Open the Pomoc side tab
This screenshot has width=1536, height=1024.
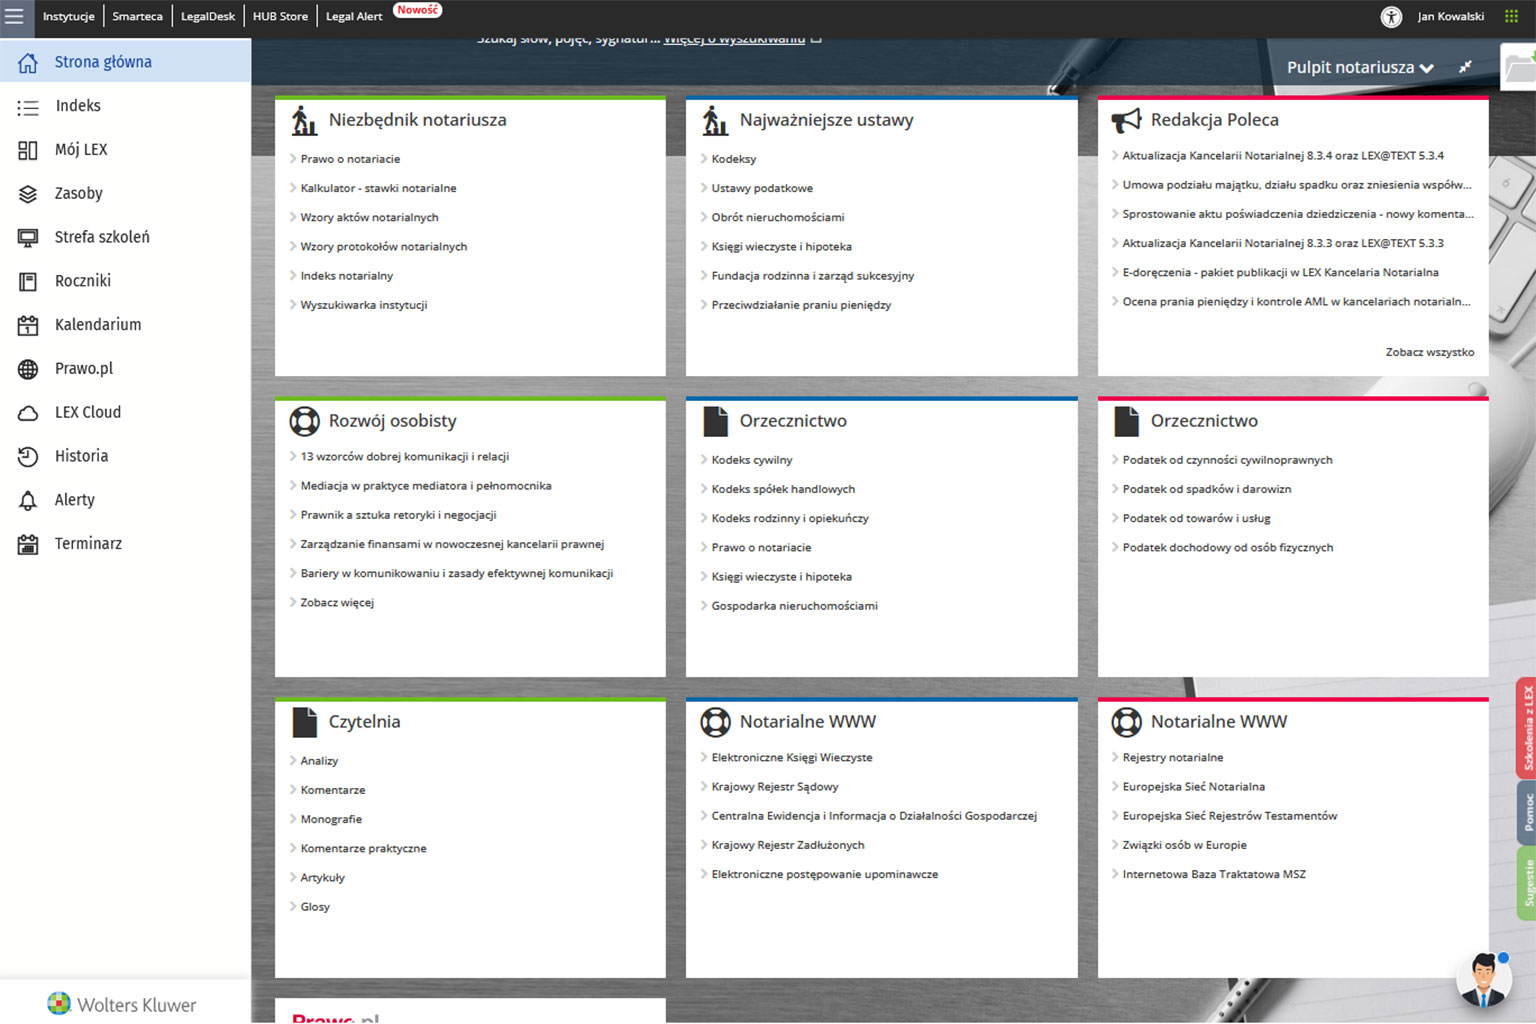click(1526, 811)
